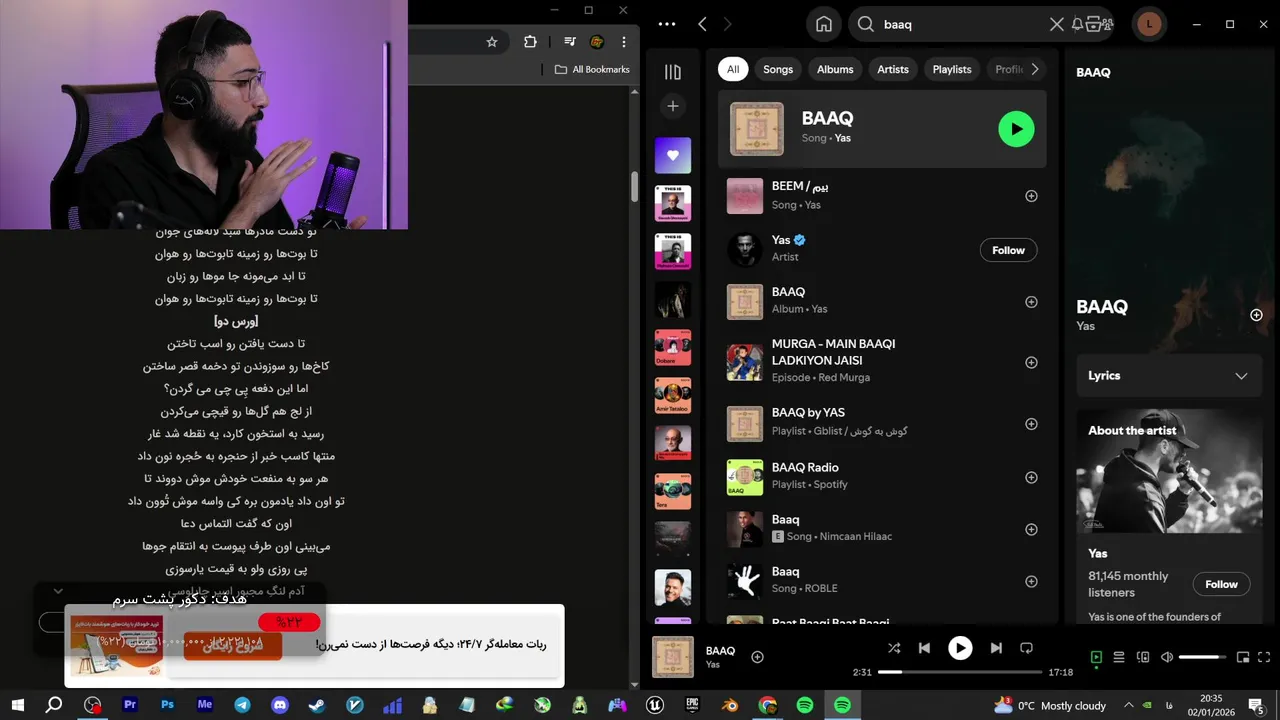Open Discord from the Windows taskbar
Image resolution: width=1280 pixels, height=720 pixels.
click(x=280, y=705)
